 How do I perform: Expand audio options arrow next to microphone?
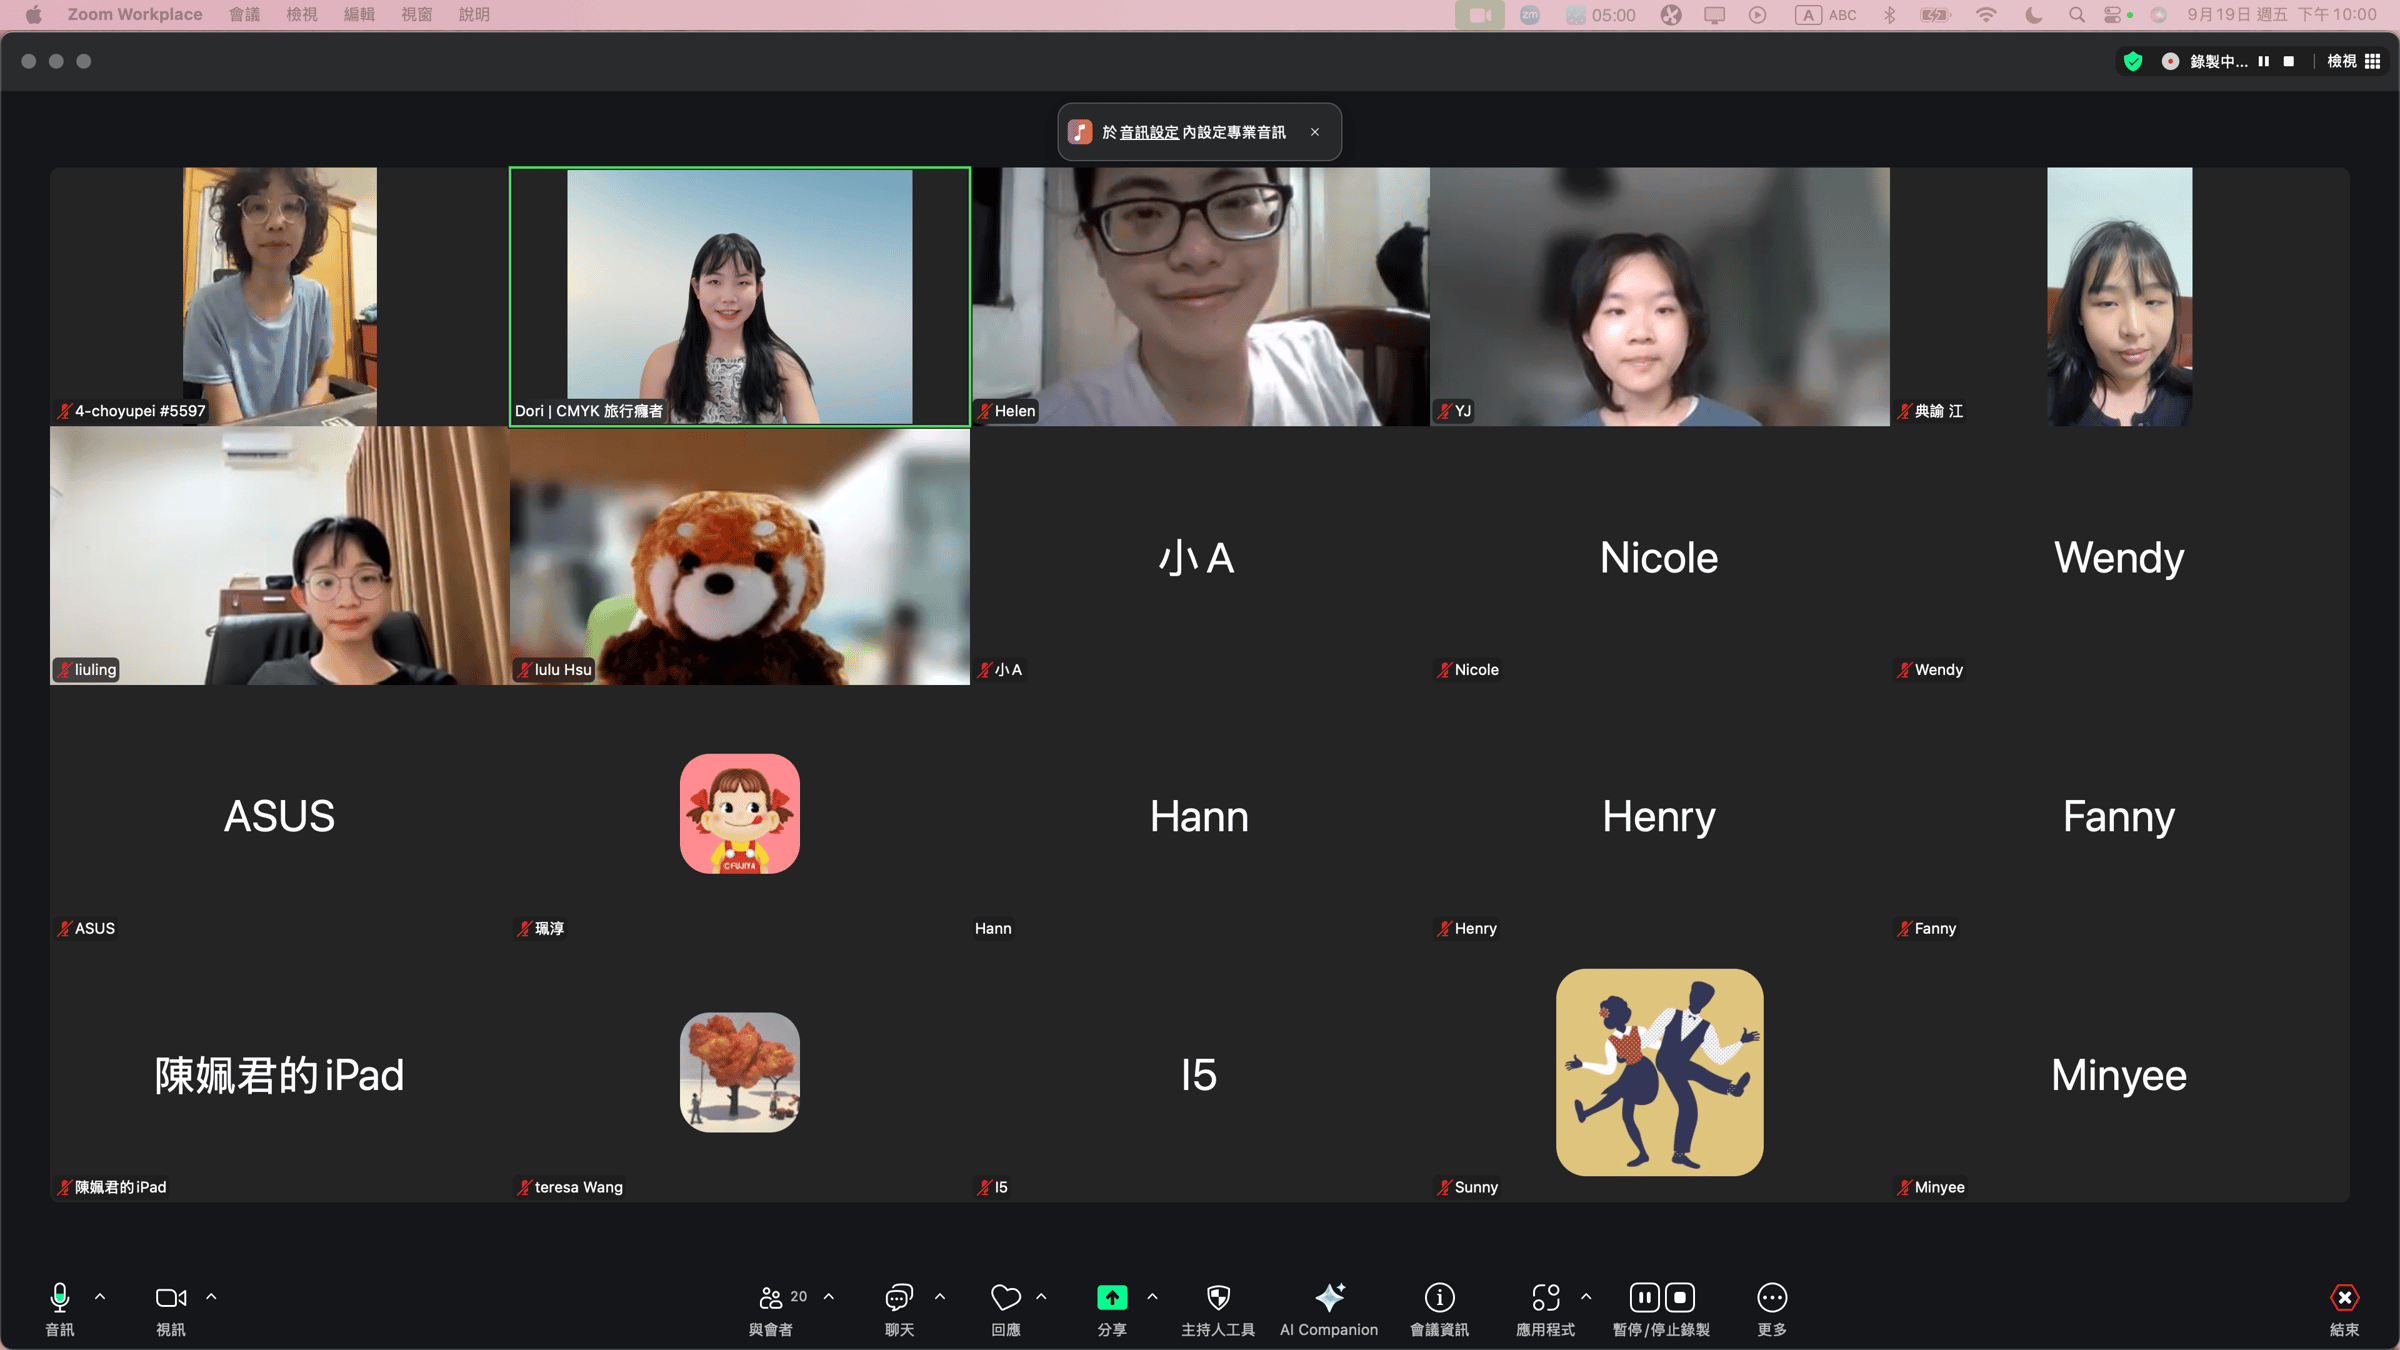[x=100, y=1297]
